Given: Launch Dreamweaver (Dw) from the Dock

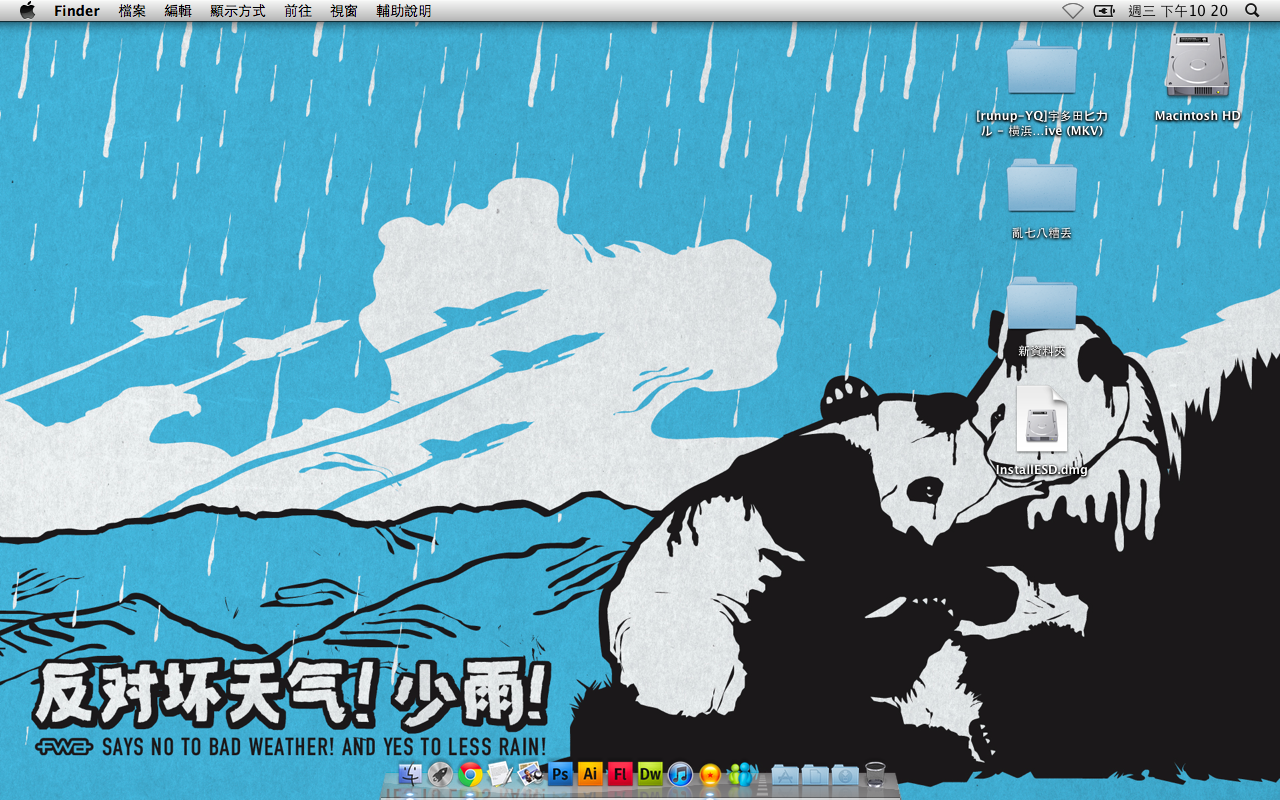Looking at the screenshot, I should [650, 774].
